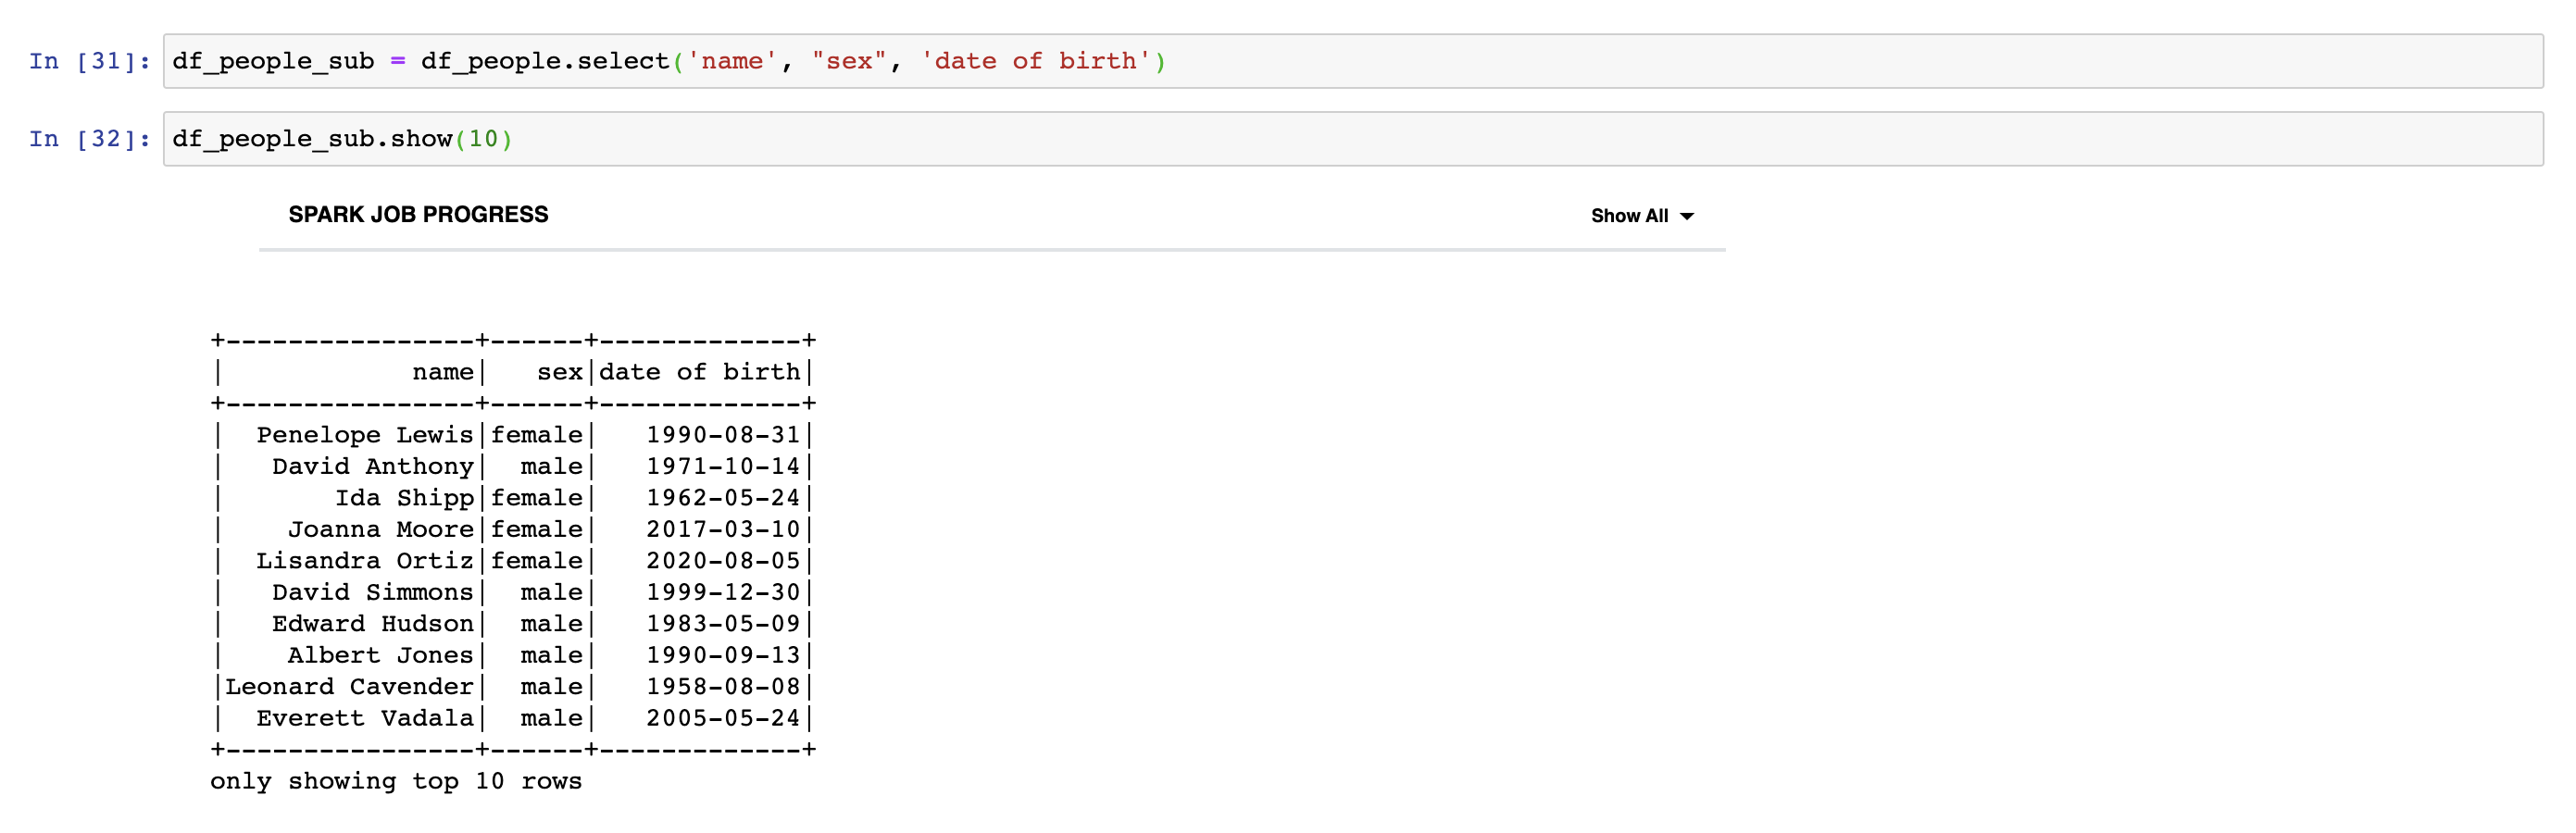This screenshot has width=2576, height=833.
Task: Select the In [32] cell prompt
Action: tap(89, 139)
